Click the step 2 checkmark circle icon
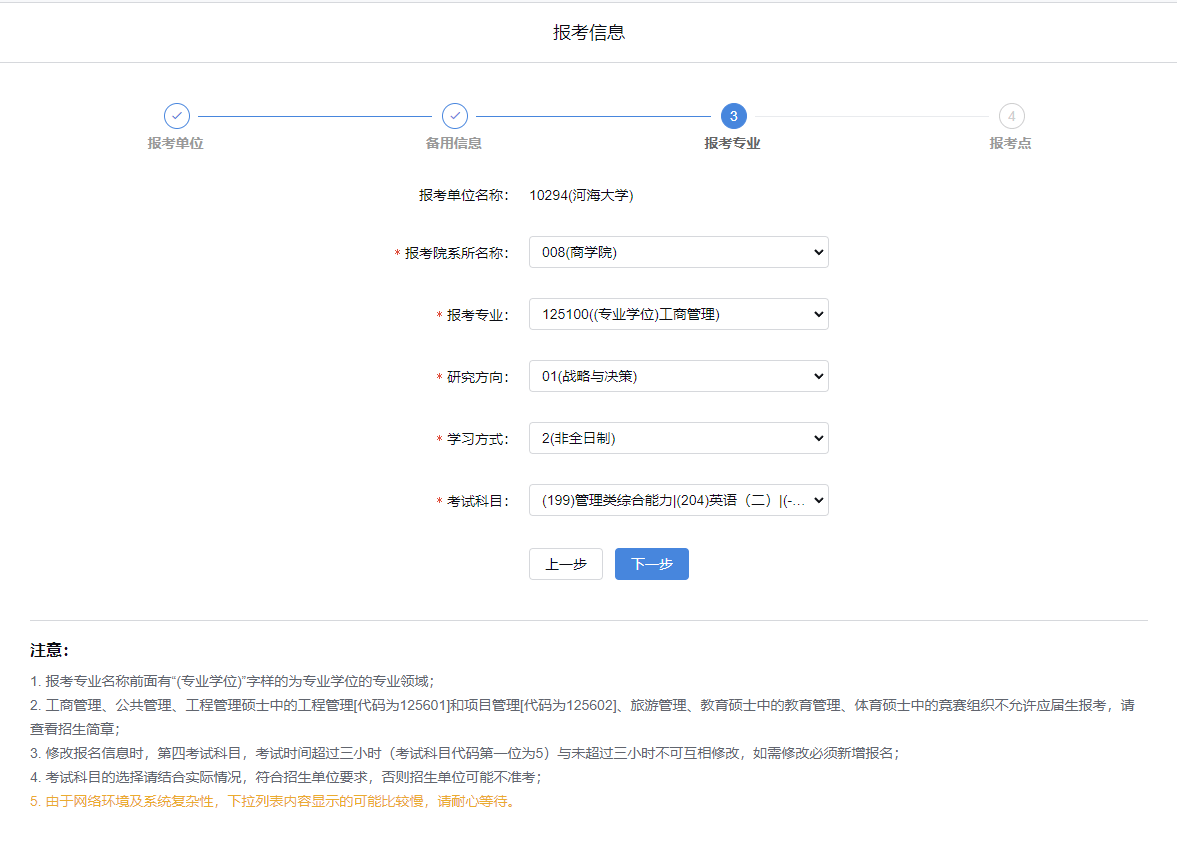The height and width of the screenshot is (852, 1177). click(x=455, y=116)
